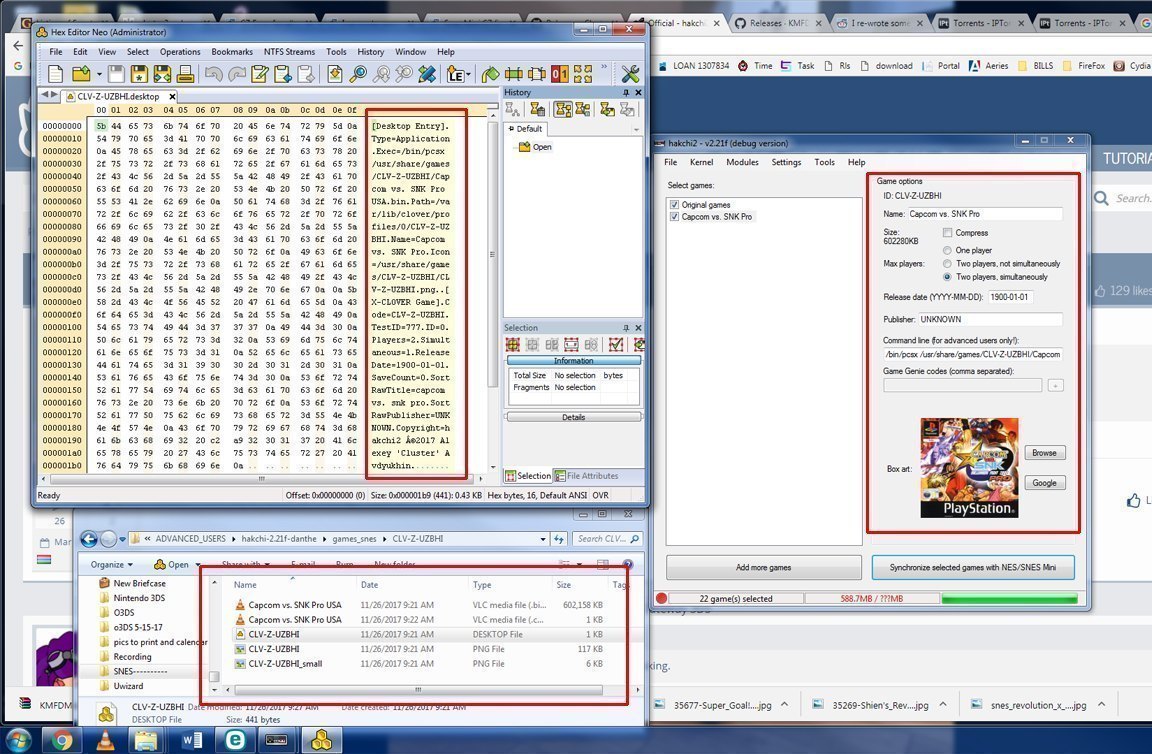The height and width of the screenshot is (754, 1152).
Task: Click Save All floppy icon
Action: tap(162, 73)
